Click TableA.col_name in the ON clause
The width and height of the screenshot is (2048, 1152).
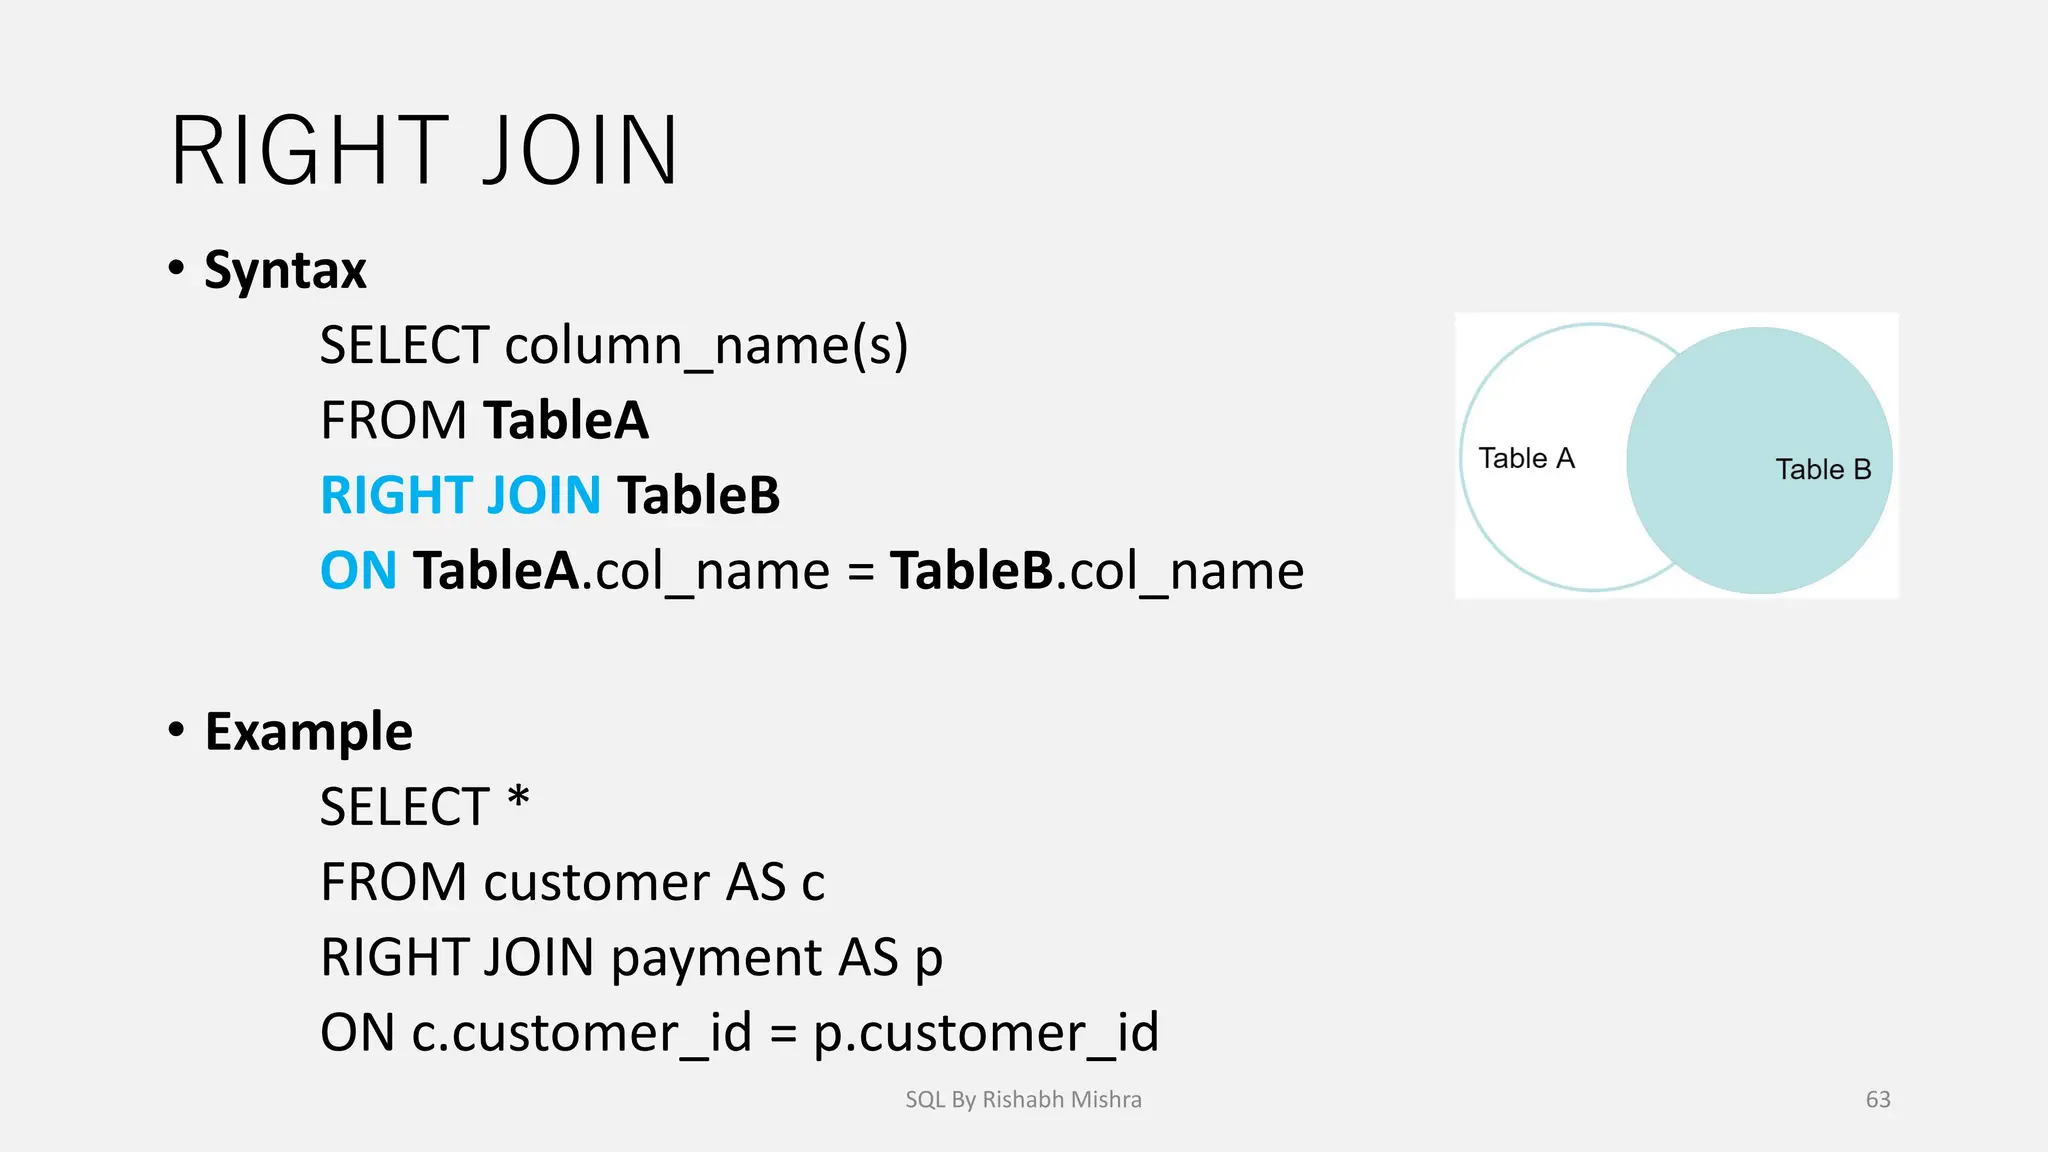(622, 571)
